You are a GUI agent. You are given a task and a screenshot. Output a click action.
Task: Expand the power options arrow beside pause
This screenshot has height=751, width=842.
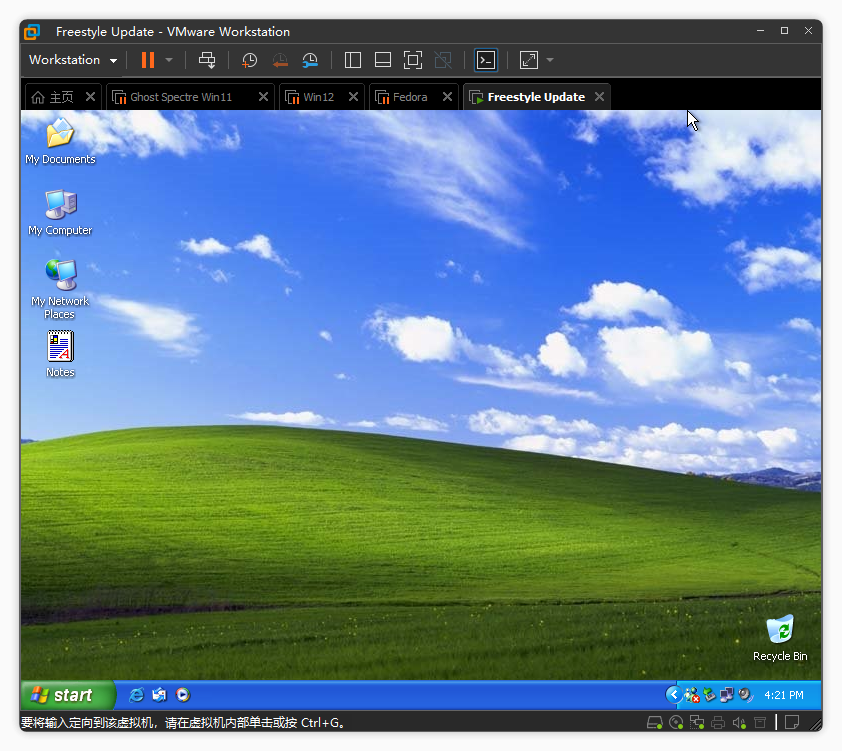(x=169, y=60)
